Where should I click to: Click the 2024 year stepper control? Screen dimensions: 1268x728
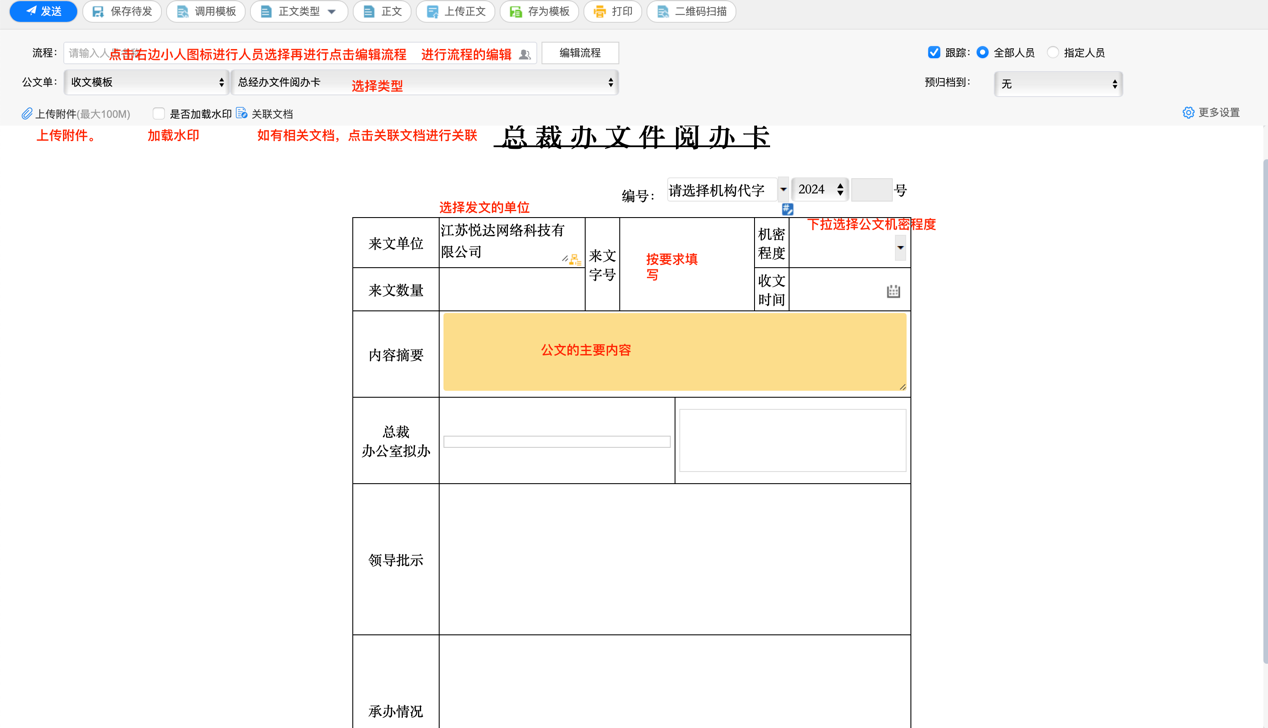[x=841, y=189]
